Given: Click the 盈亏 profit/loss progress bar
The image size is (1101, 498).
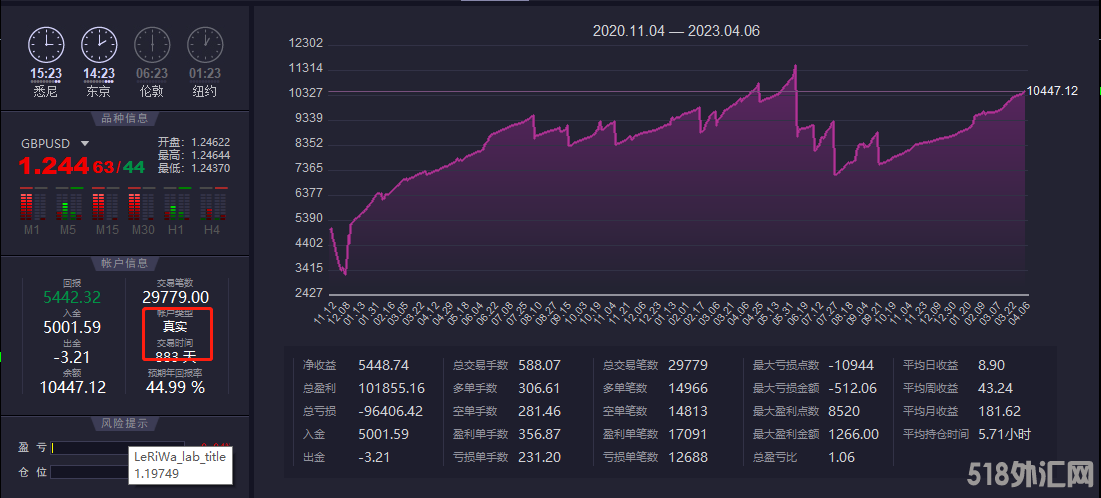Looking at the screenshot, I should (118, 448).
